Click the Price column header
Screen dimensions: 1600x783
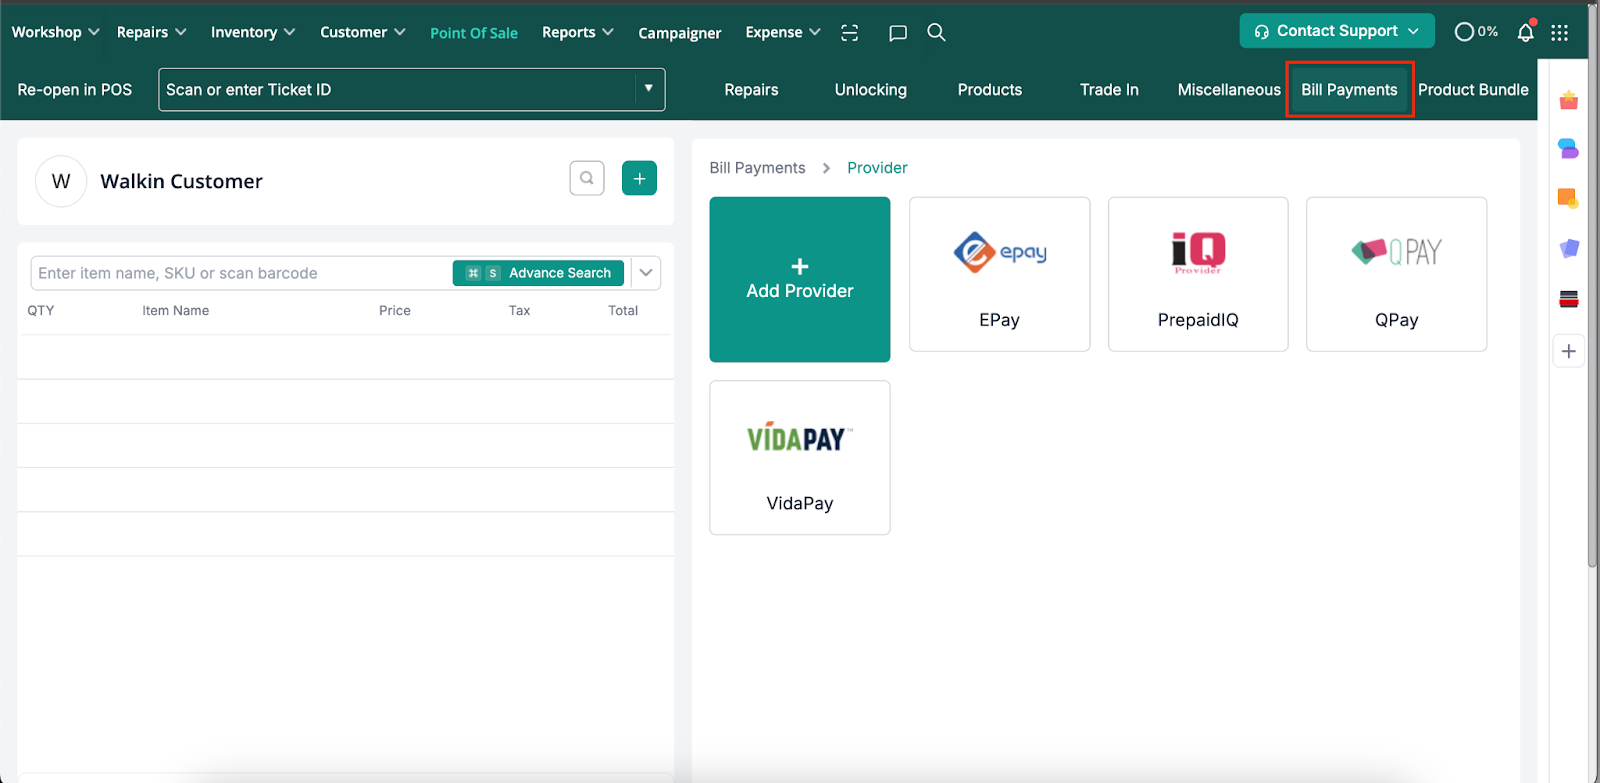(x=395, y=311)
